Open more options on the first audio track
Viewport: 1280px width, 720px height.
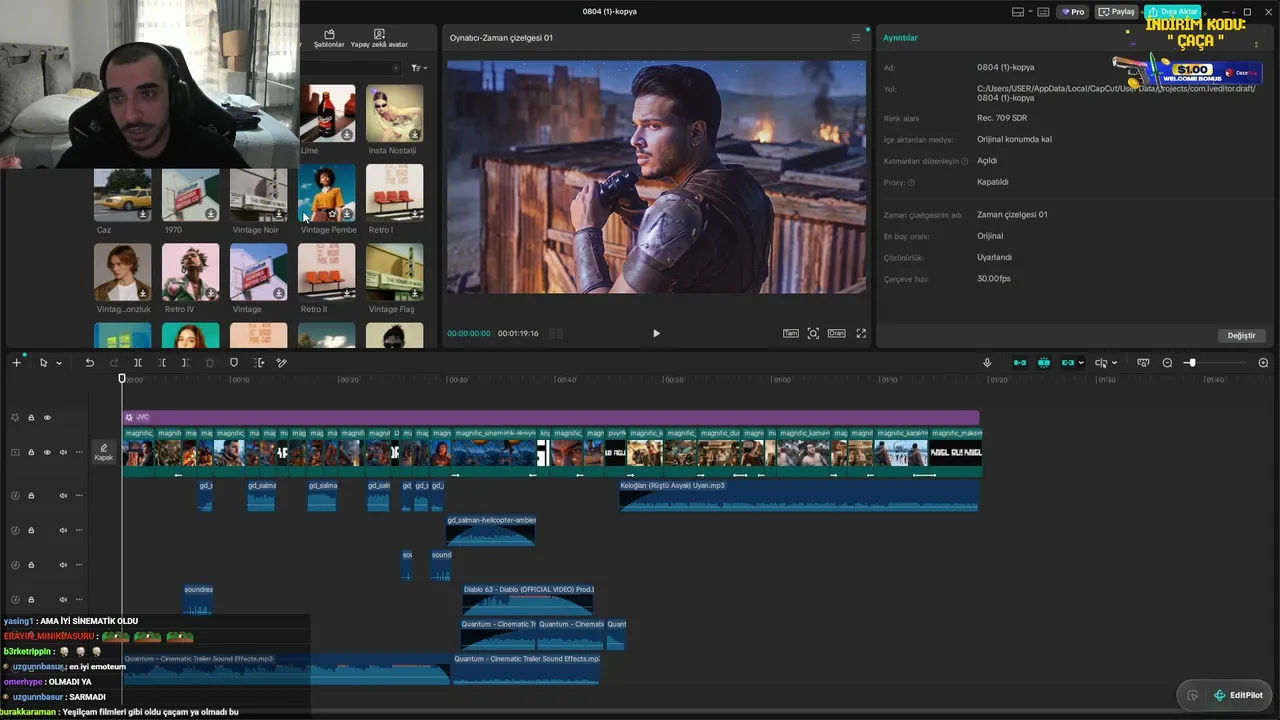click(x=79, y=496)
